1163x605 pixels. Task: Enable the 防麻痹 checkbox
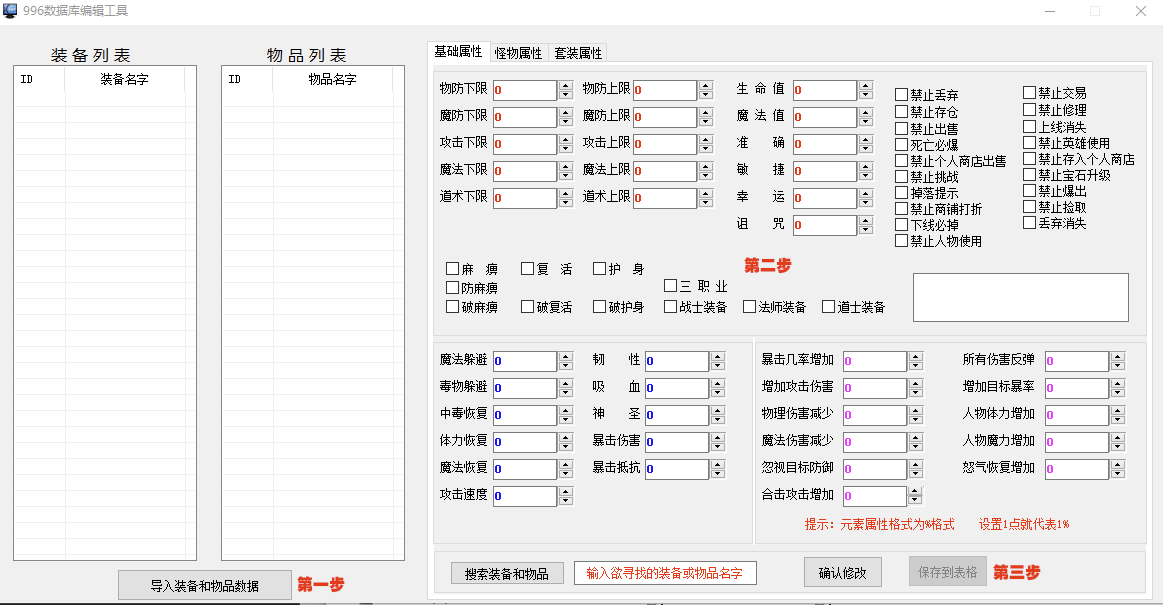[452, 288]
